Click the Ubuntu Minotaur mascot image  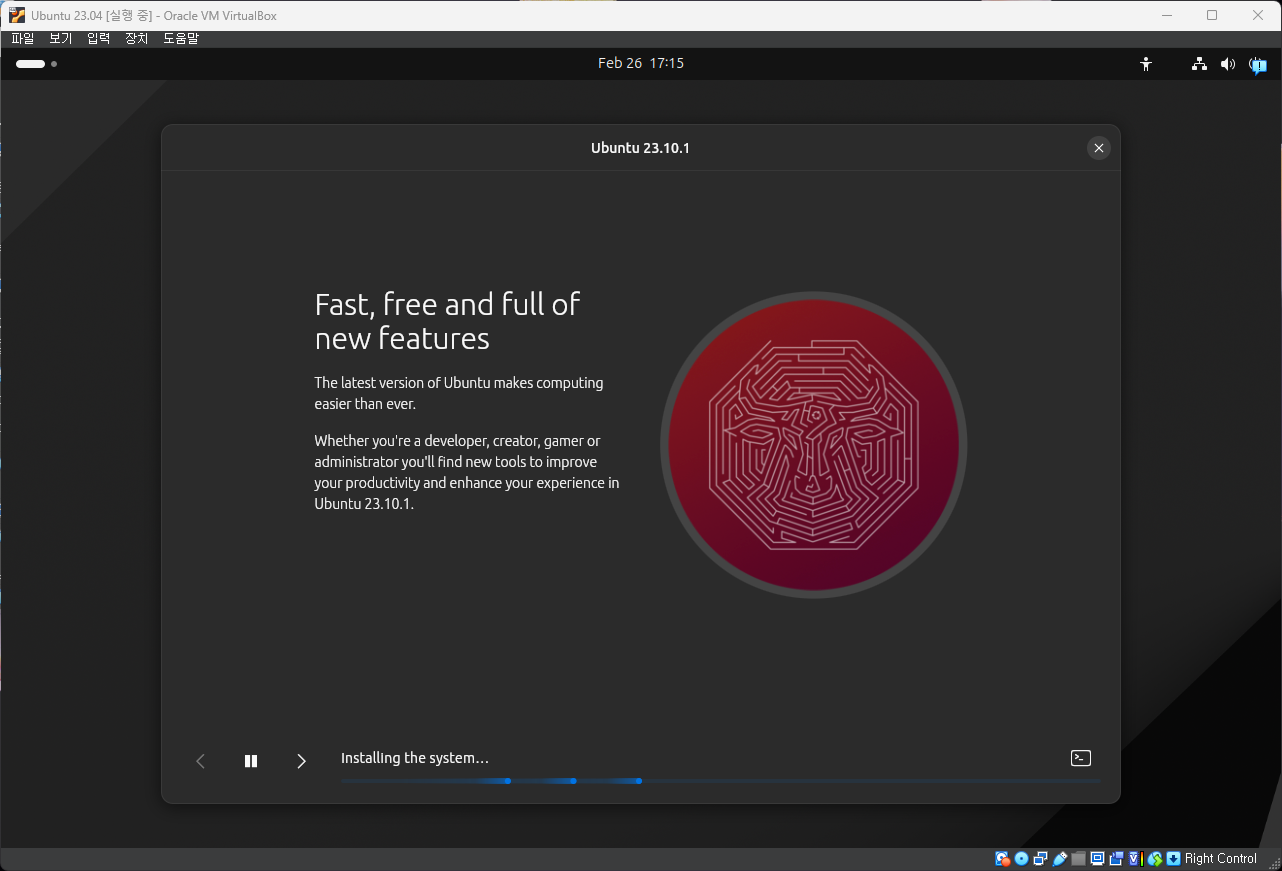(x=813, y=445)
